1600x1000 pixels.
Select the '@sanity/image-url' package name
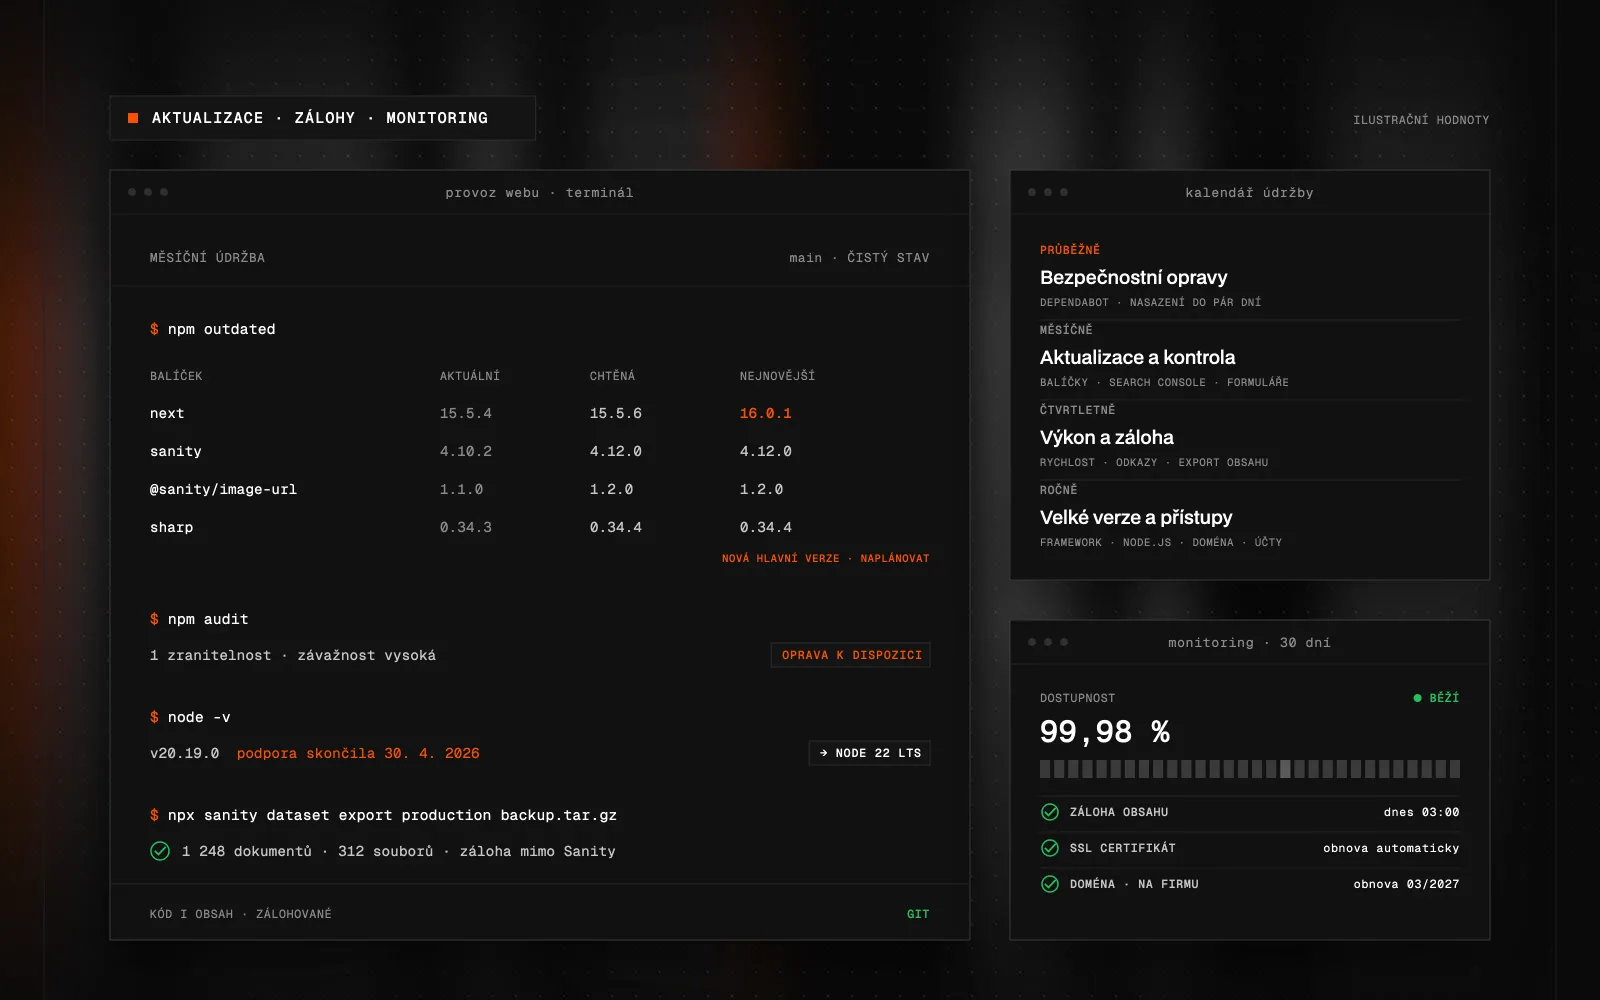coord(223,489)
